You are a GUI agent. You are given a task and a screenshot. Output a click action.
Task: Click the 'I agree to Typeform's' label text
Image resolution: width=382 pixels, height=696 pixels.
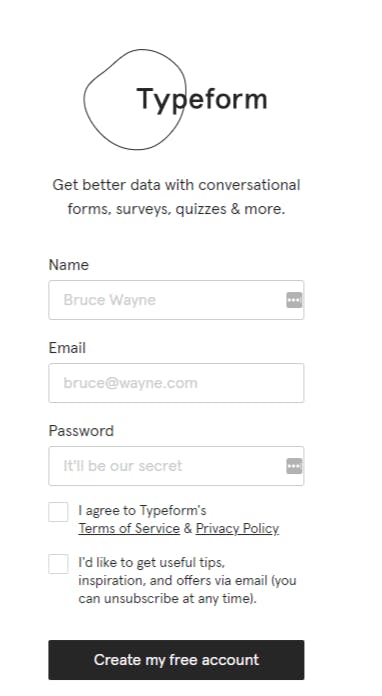(x=142, y=510)
